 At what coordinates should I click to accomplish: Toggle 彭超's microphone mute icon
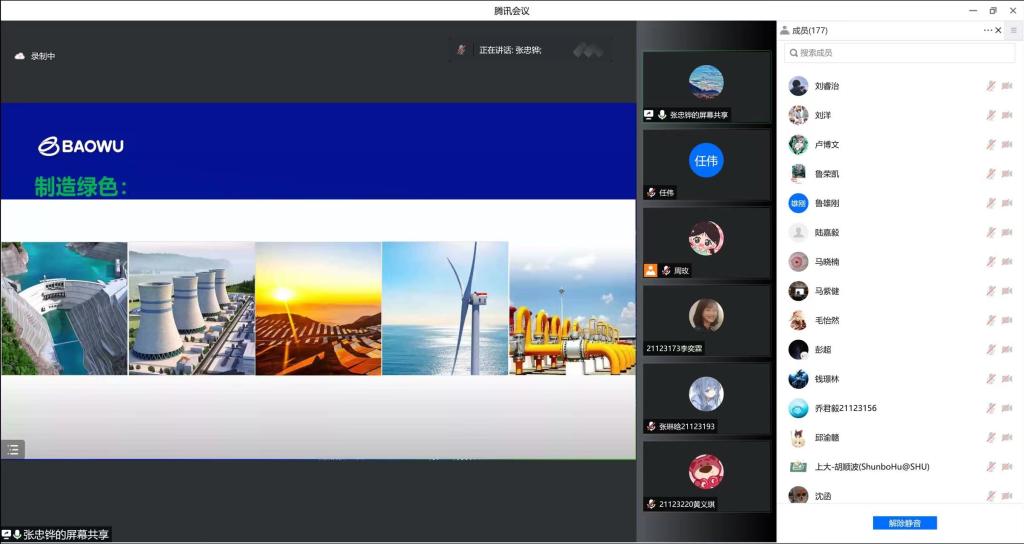tap(990, 350)
